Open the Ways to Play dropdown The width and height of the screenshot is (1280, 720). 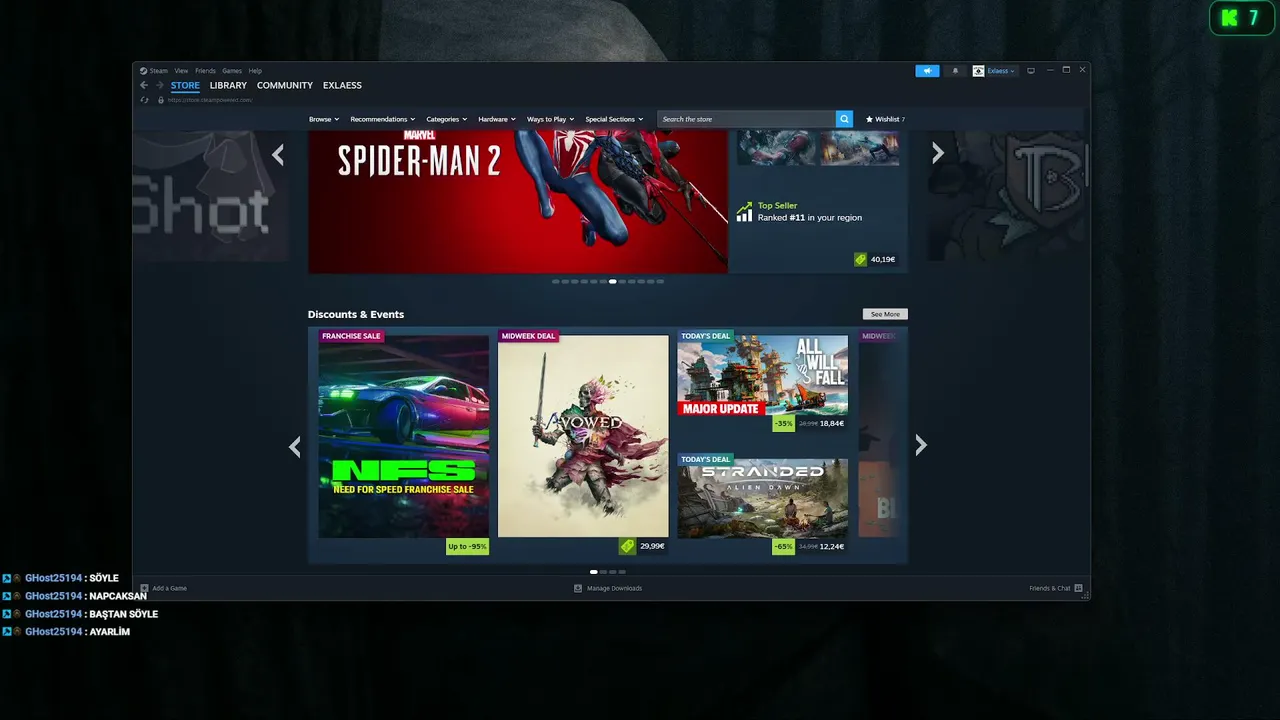click(x=551, y=119)
